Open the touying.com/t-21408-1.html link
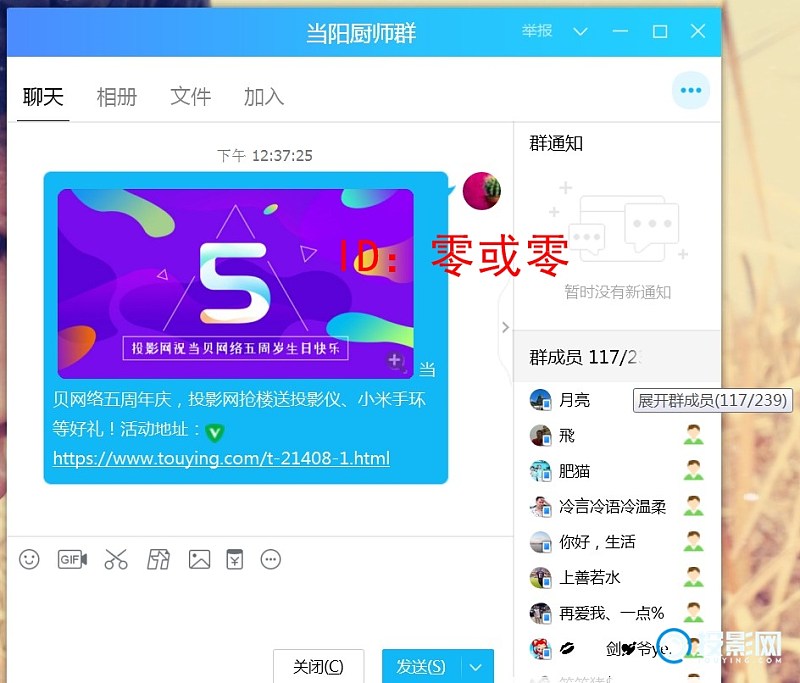Image resolution: width=800 pixels, height=683 pixels. pyautogui.click(x=221, y=458)
